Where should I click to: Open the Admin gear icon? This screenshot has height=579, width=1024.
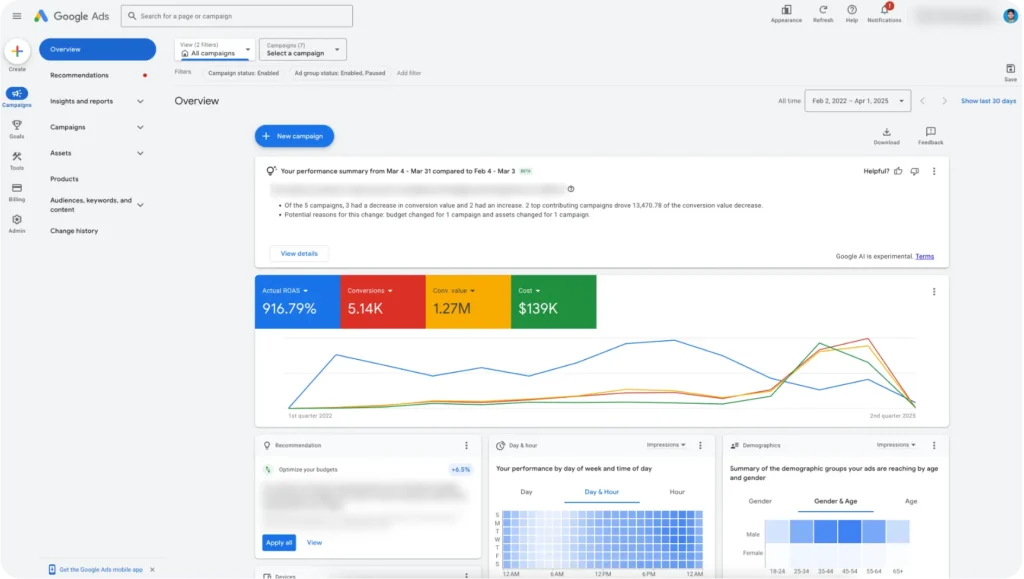(17, 220)
